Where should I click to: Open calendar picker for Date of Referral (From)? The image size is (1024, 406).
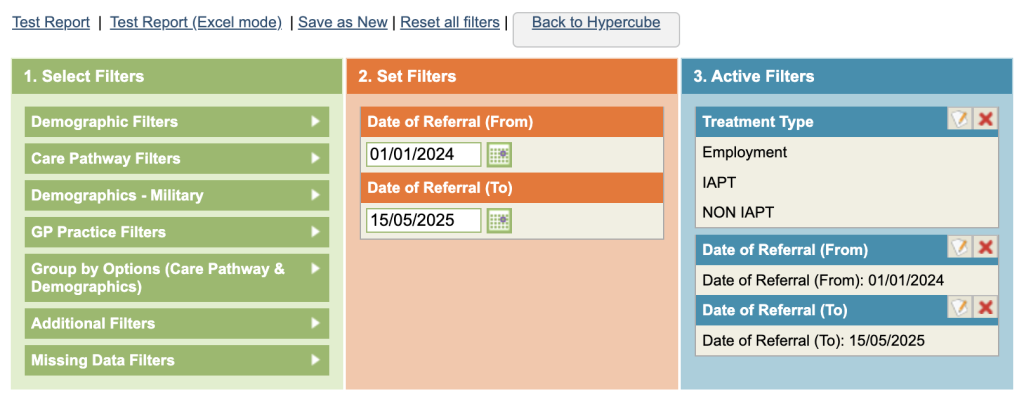[499, 154]
